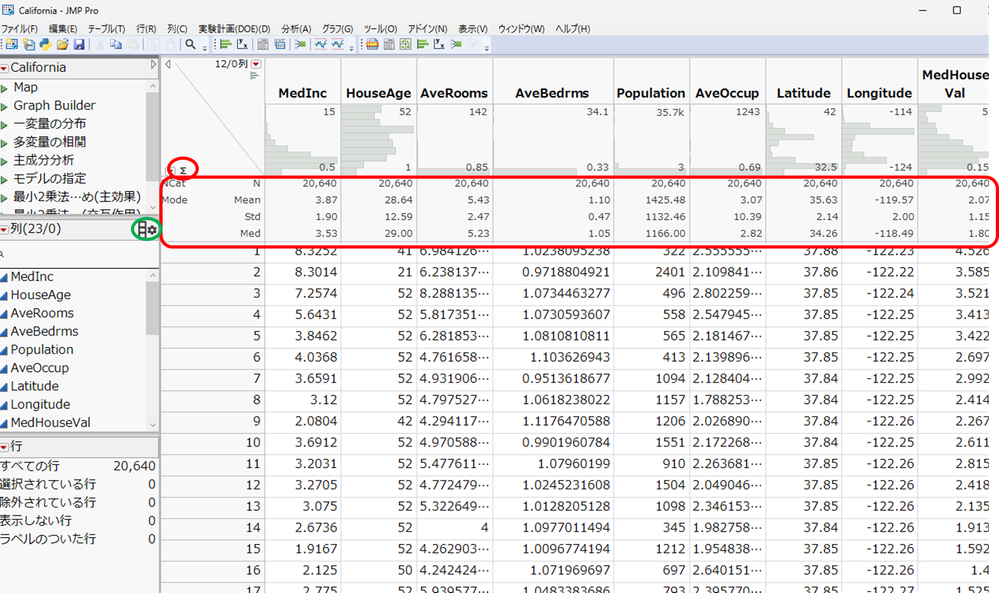Click the script list vertical scrollbar
Screen dimensions: 999x593
(152, 140)
